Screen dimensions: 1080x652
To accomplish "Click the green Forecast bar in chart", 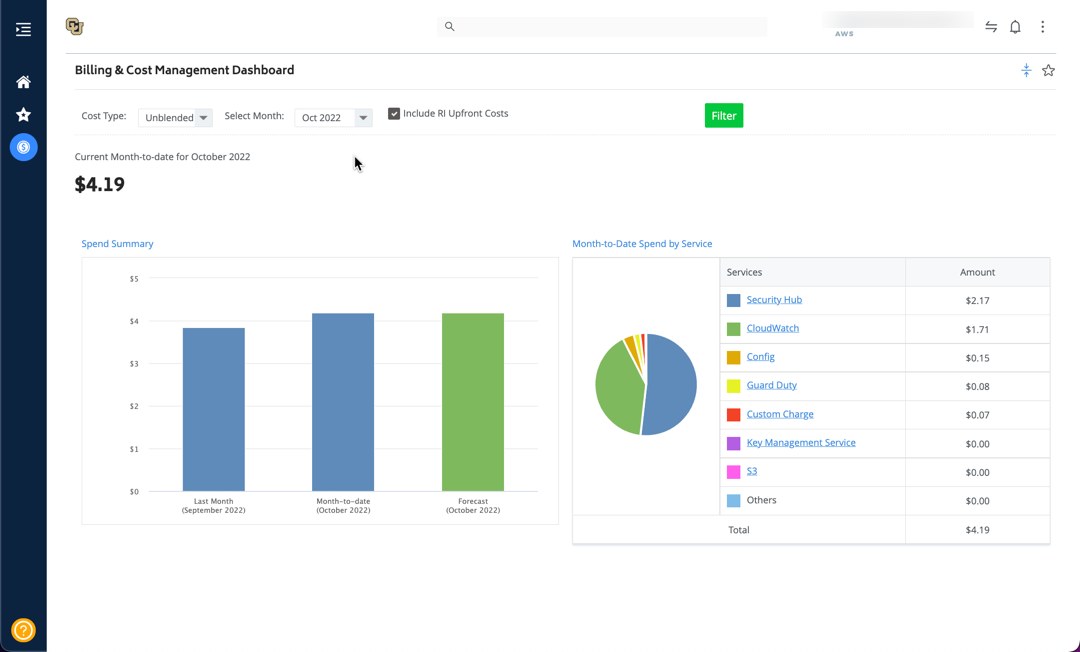I will pos(472,402).
